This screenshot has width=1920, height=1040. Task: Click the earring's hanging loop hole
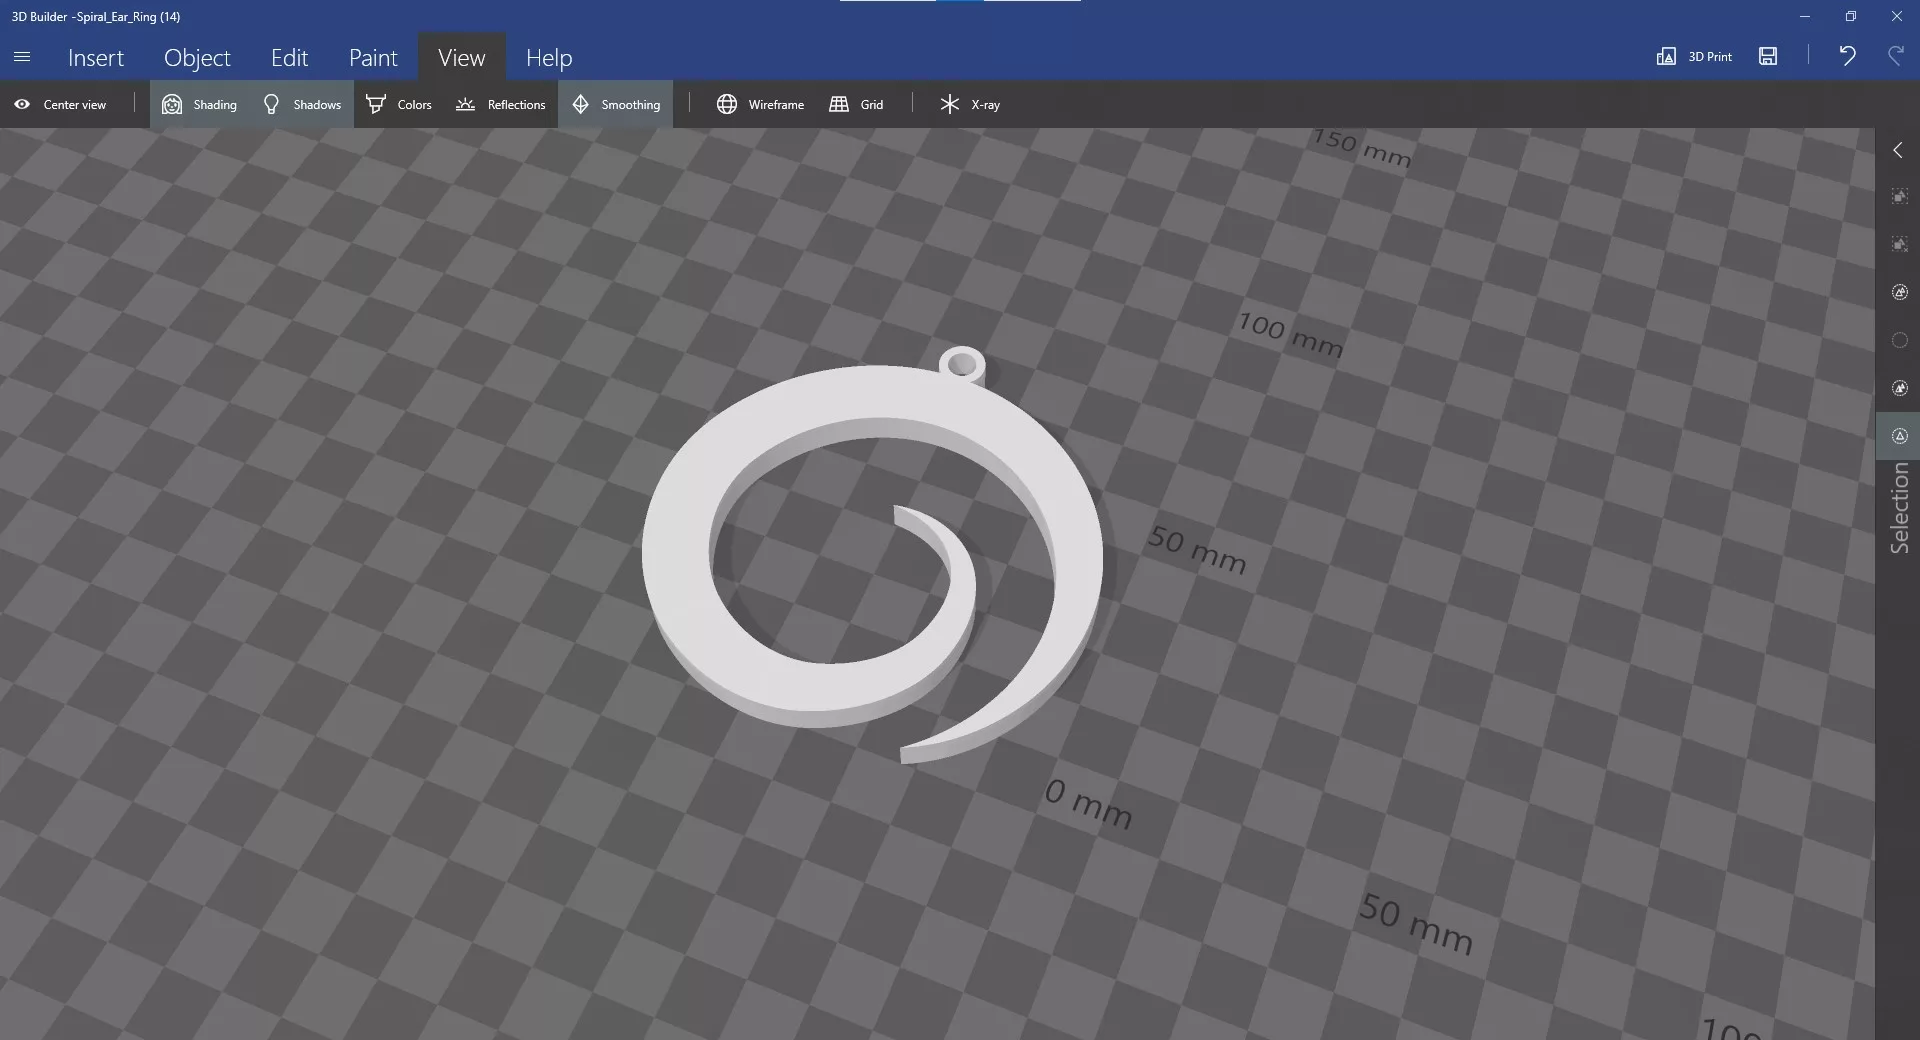(961, 363)
